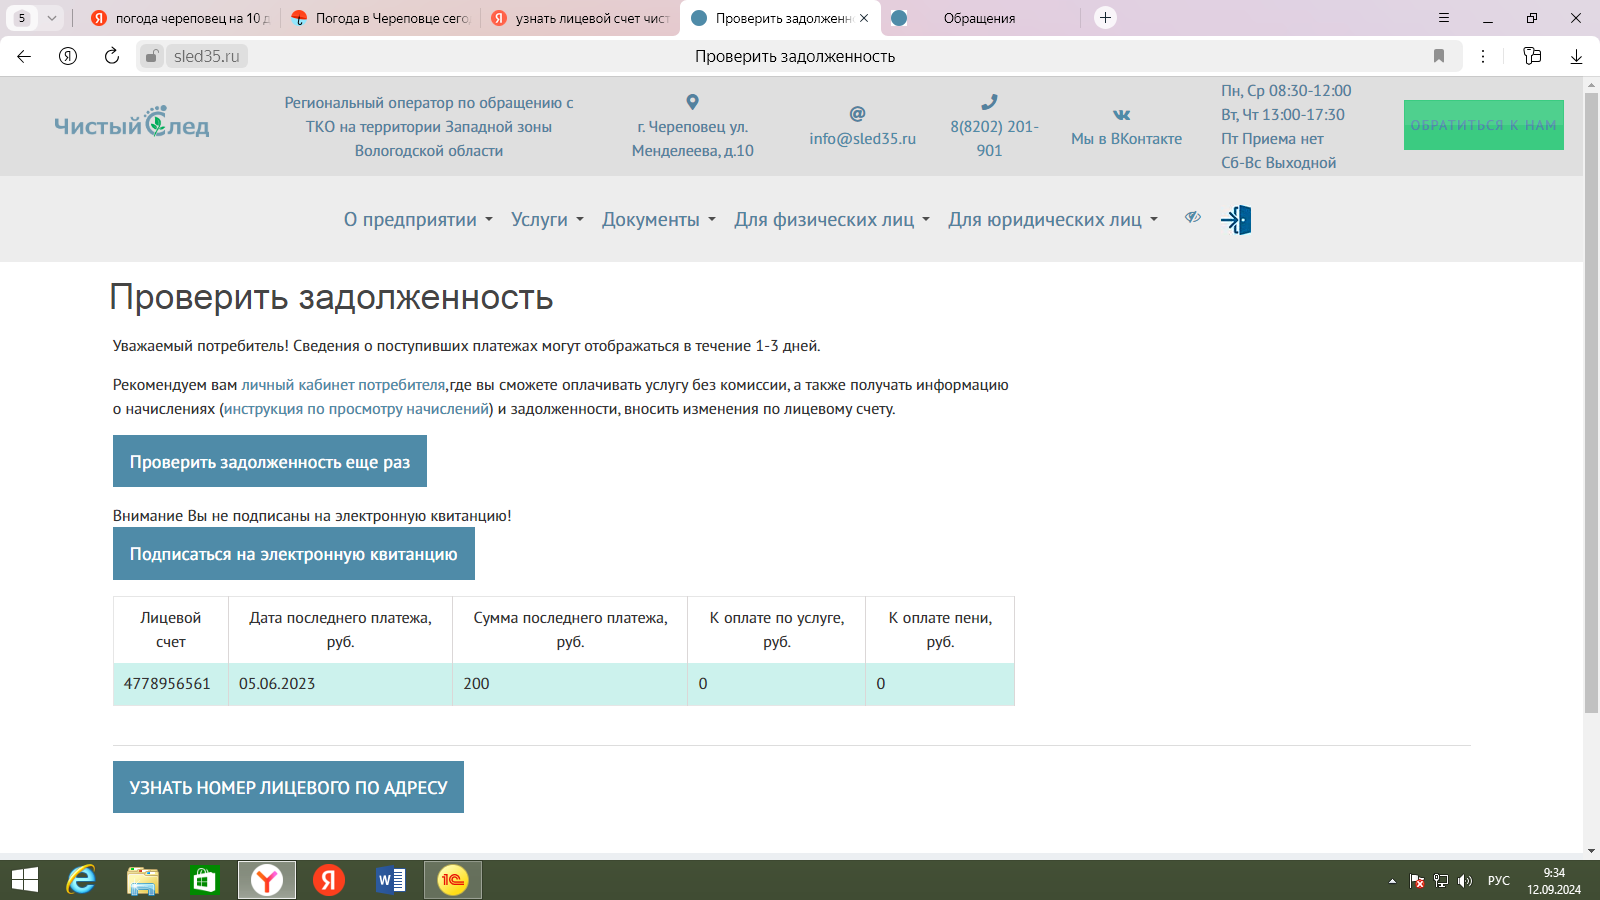Click the VKontakte icon in header
The height and width of the screenshot is (900, 1600).
click(1122, 115)
